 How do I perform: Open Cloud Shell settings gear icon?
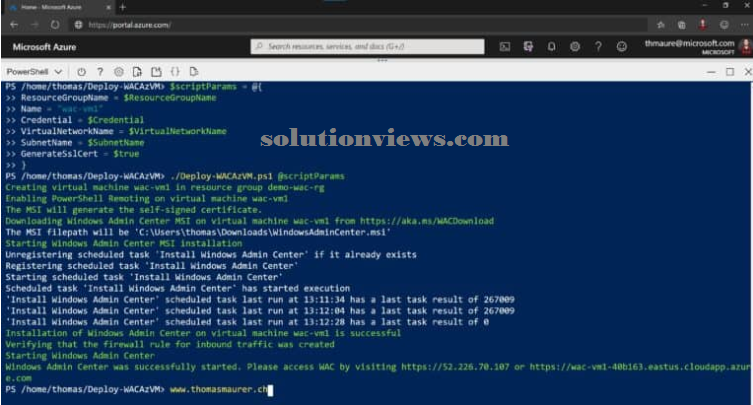[x=119, y=72]
